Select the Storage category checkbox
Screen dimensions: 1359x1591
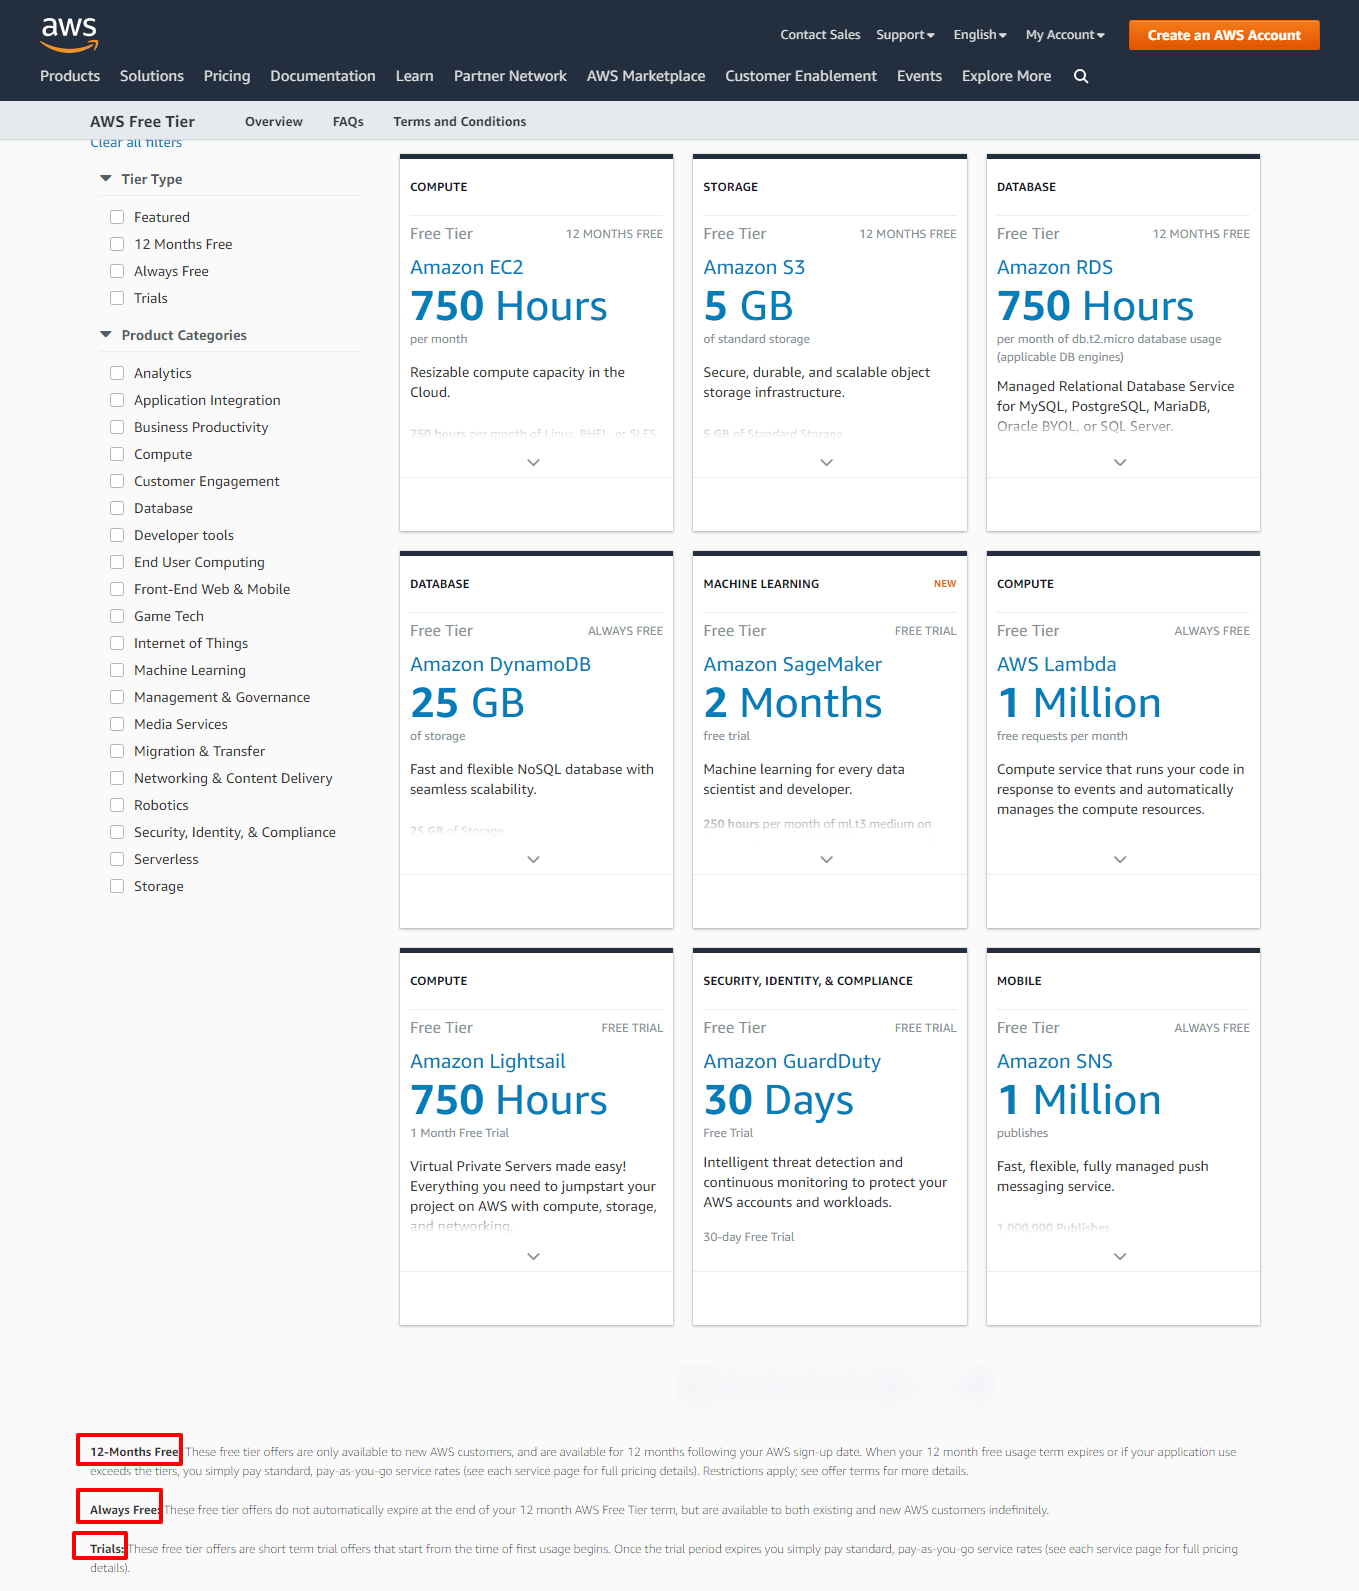pyautogui.click(x=117, y=886)
